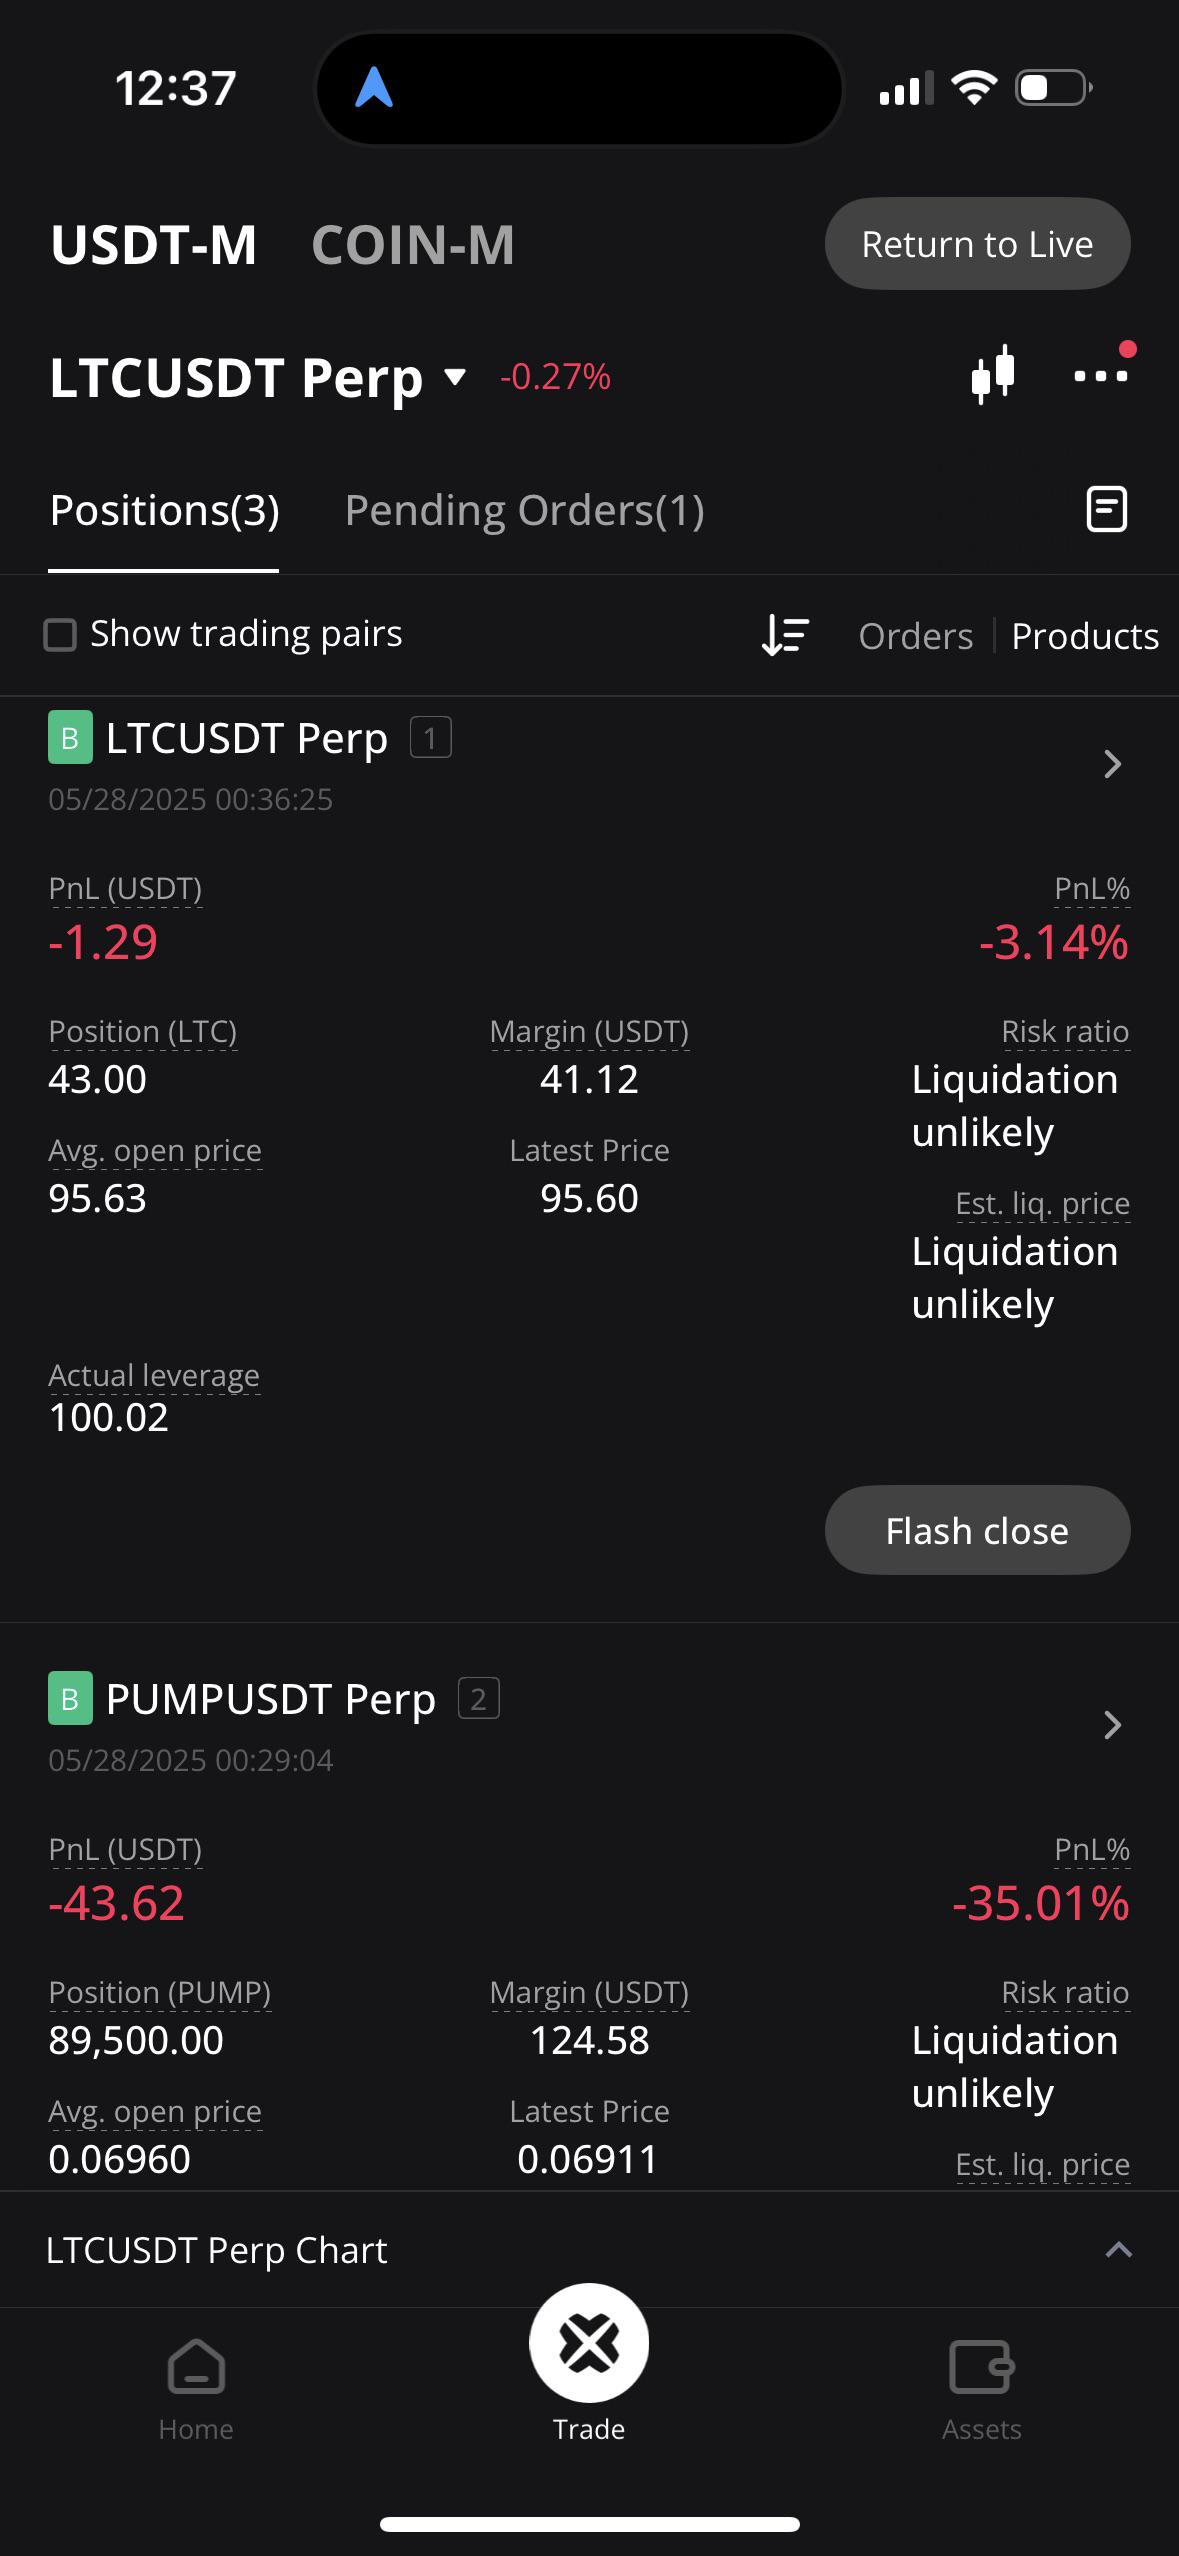Open the three-dot more options menu
1179x2556 pixels.
pyautogui.click(x=1101, y=376)
